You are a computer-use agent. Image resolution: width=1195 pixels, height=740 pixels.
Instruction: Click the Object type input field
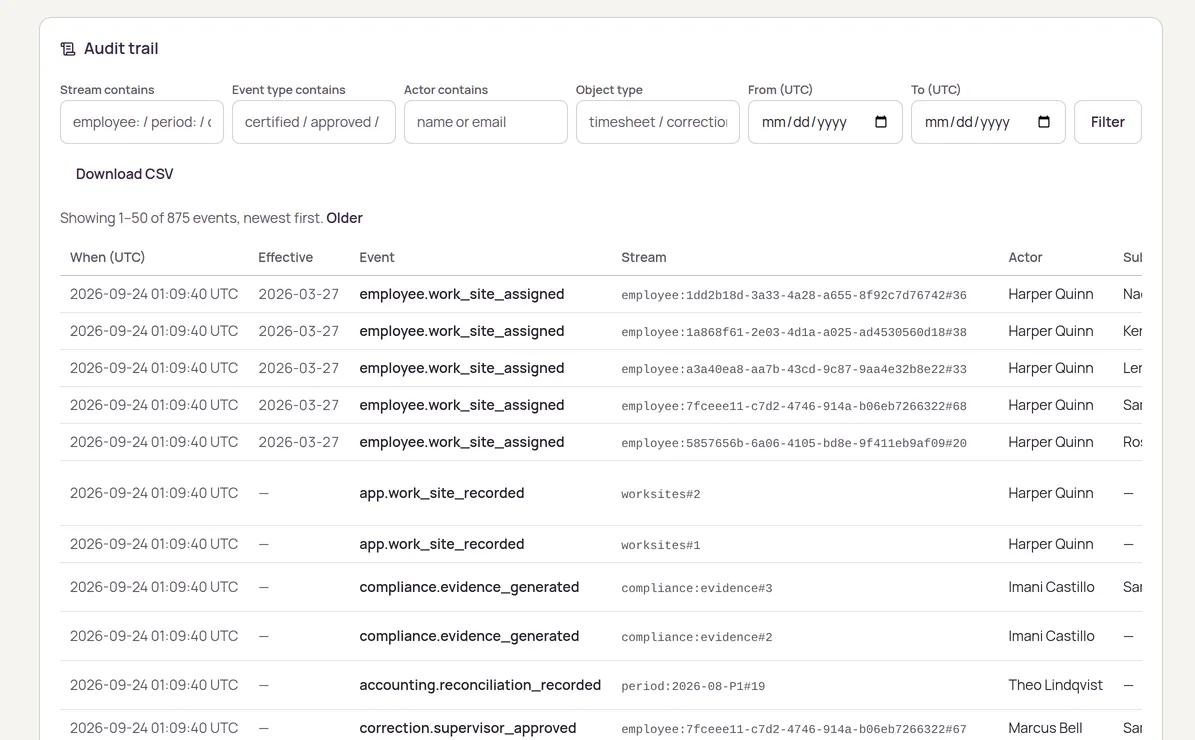[658, 122]
